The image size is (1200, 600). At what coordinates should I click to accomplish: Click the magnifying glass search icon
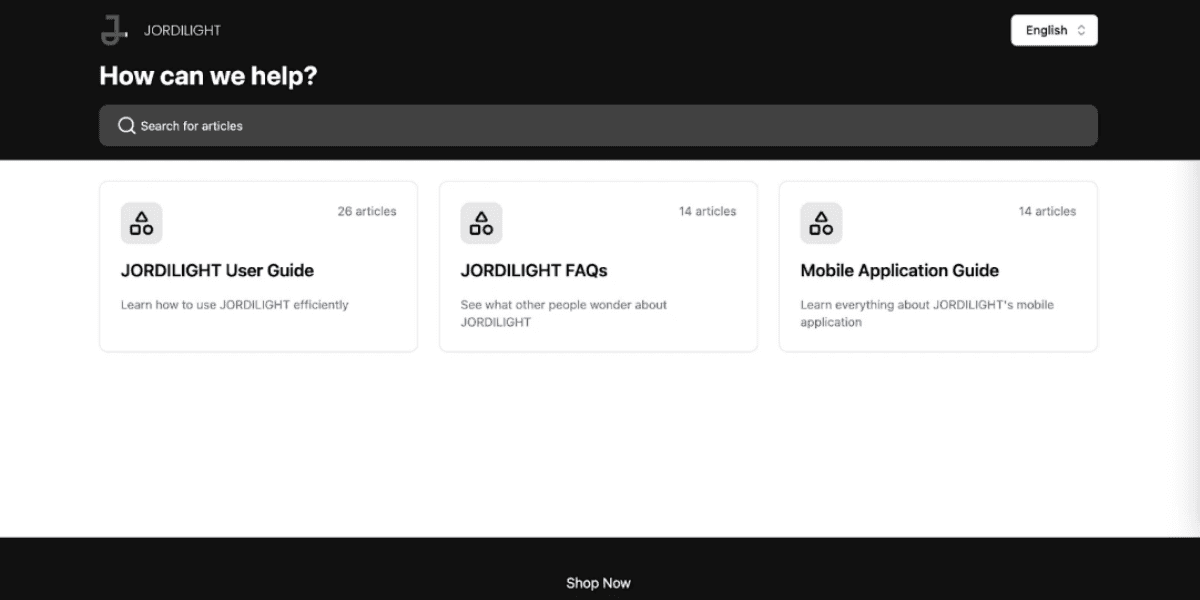pos(126,125)
